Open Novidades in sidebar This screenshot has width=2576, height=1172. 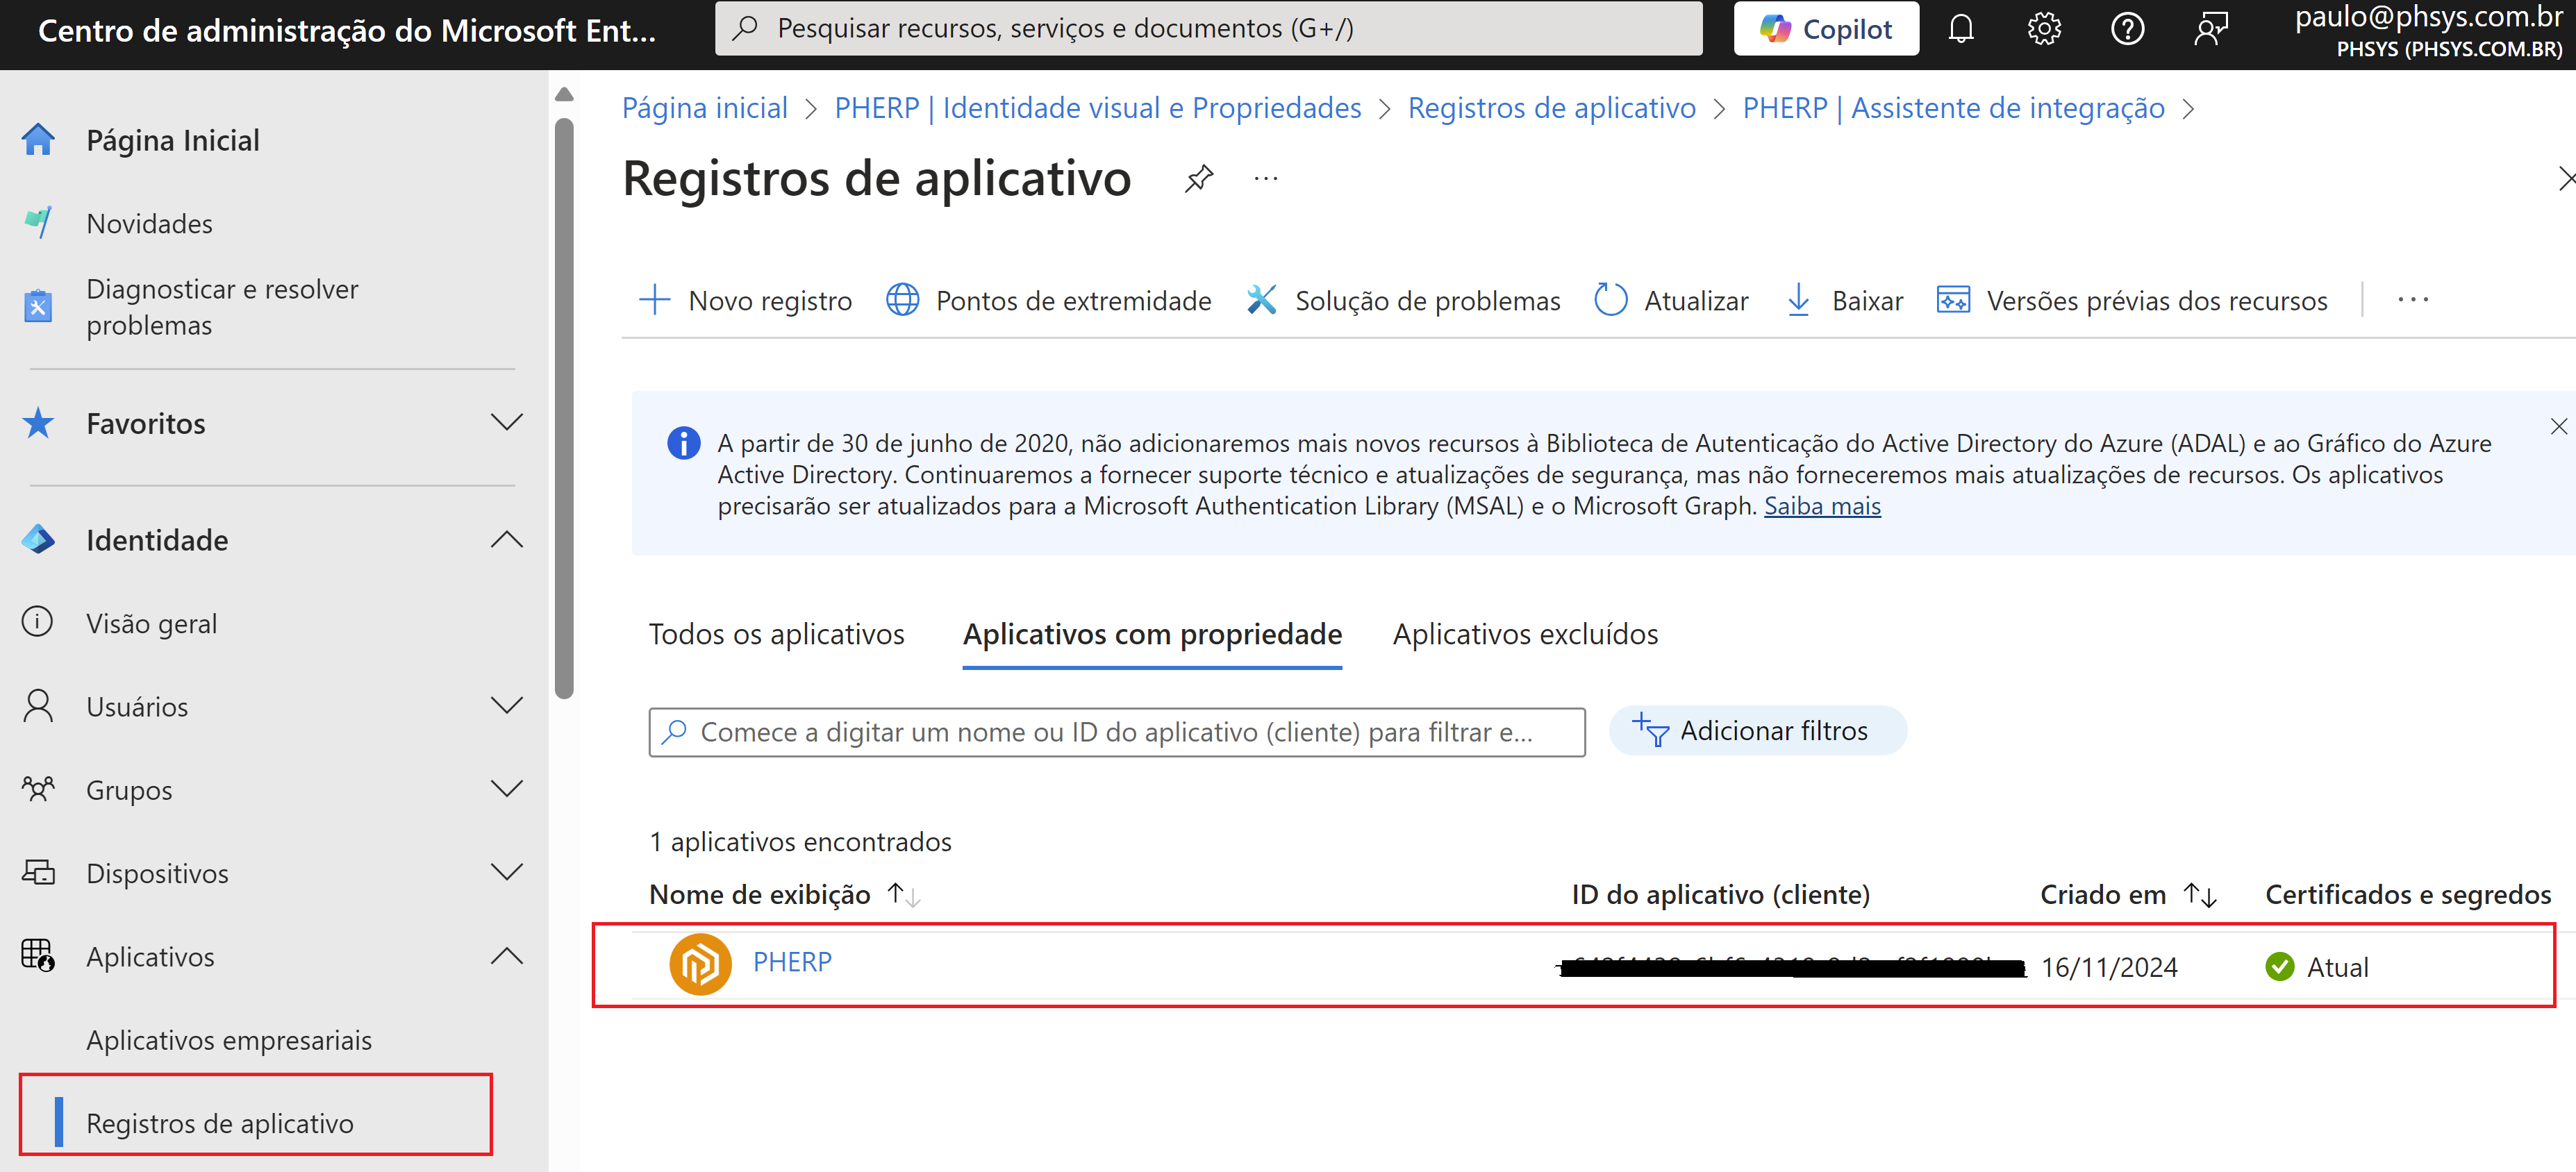coord(149,224)
